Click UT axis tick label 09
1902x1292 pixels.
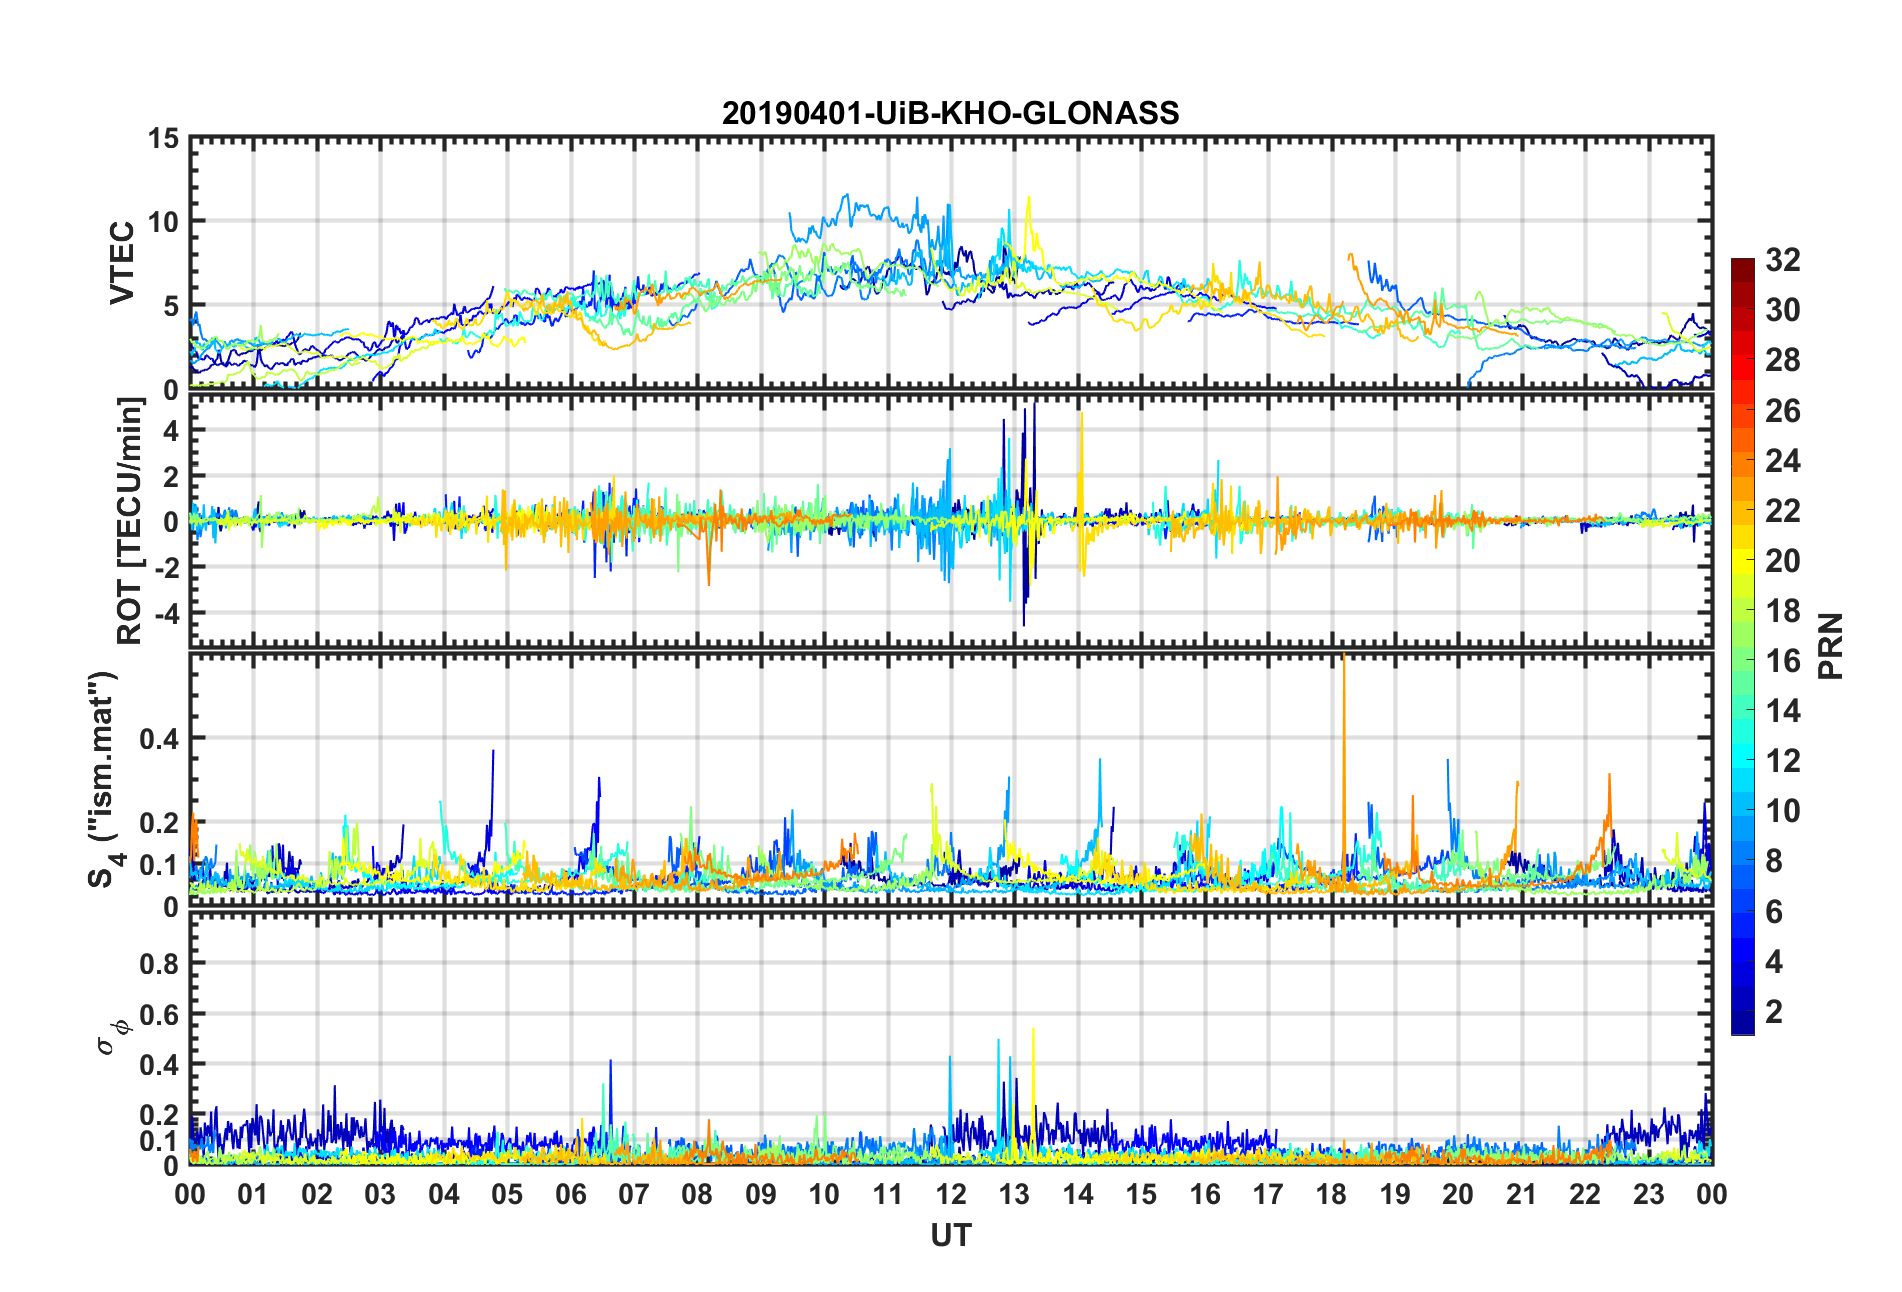760,1194
